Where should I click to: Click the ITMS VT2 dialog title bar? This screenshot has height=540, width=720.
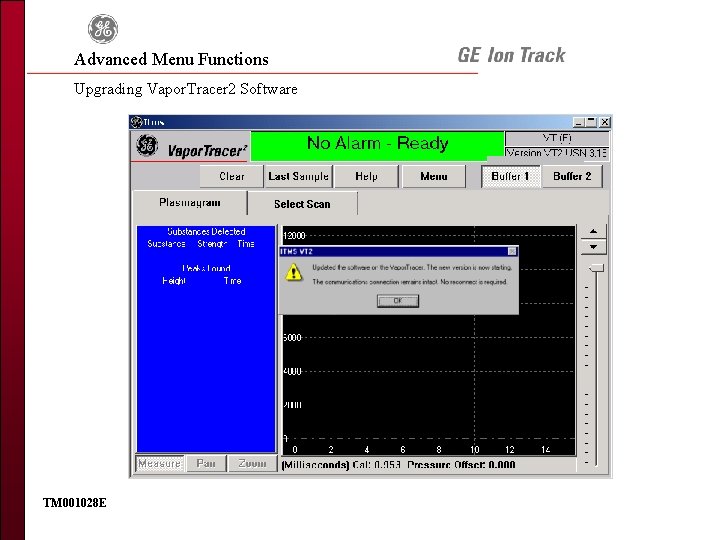(x=398, y=251)
